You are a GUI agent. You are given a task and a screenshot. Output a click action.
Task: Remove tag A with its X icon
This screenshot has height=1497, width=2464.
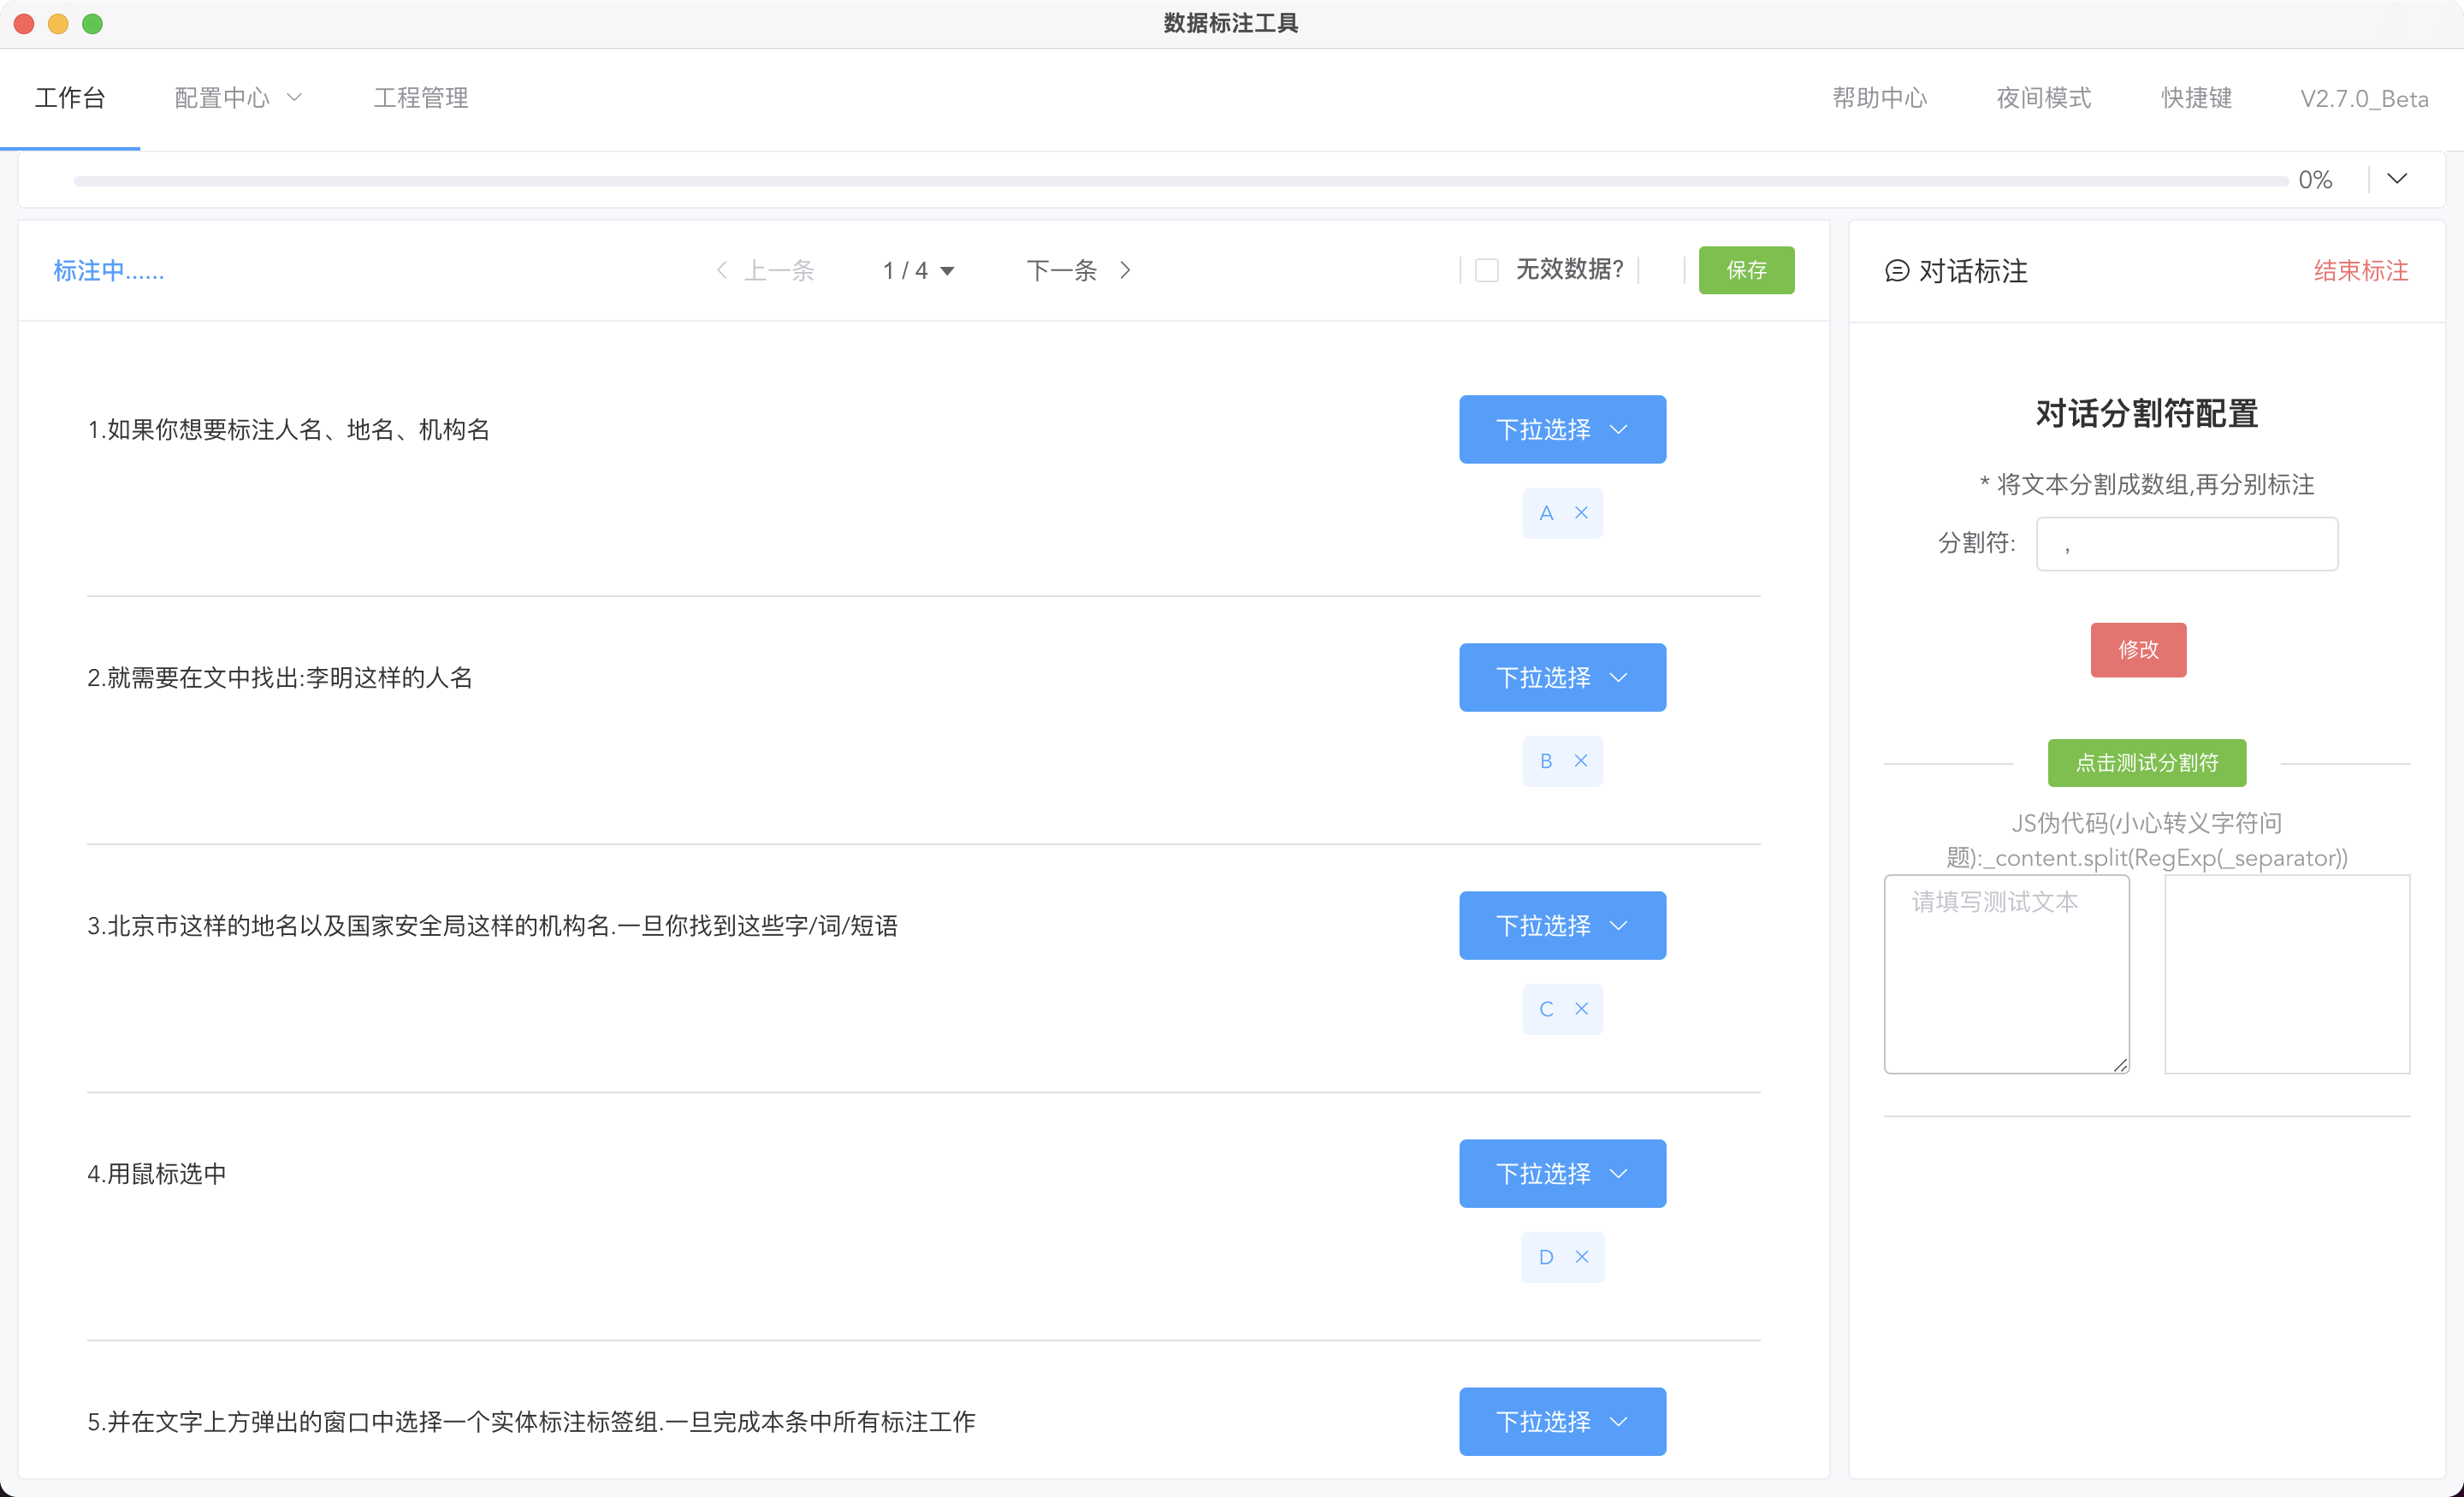pos(1581,513)
